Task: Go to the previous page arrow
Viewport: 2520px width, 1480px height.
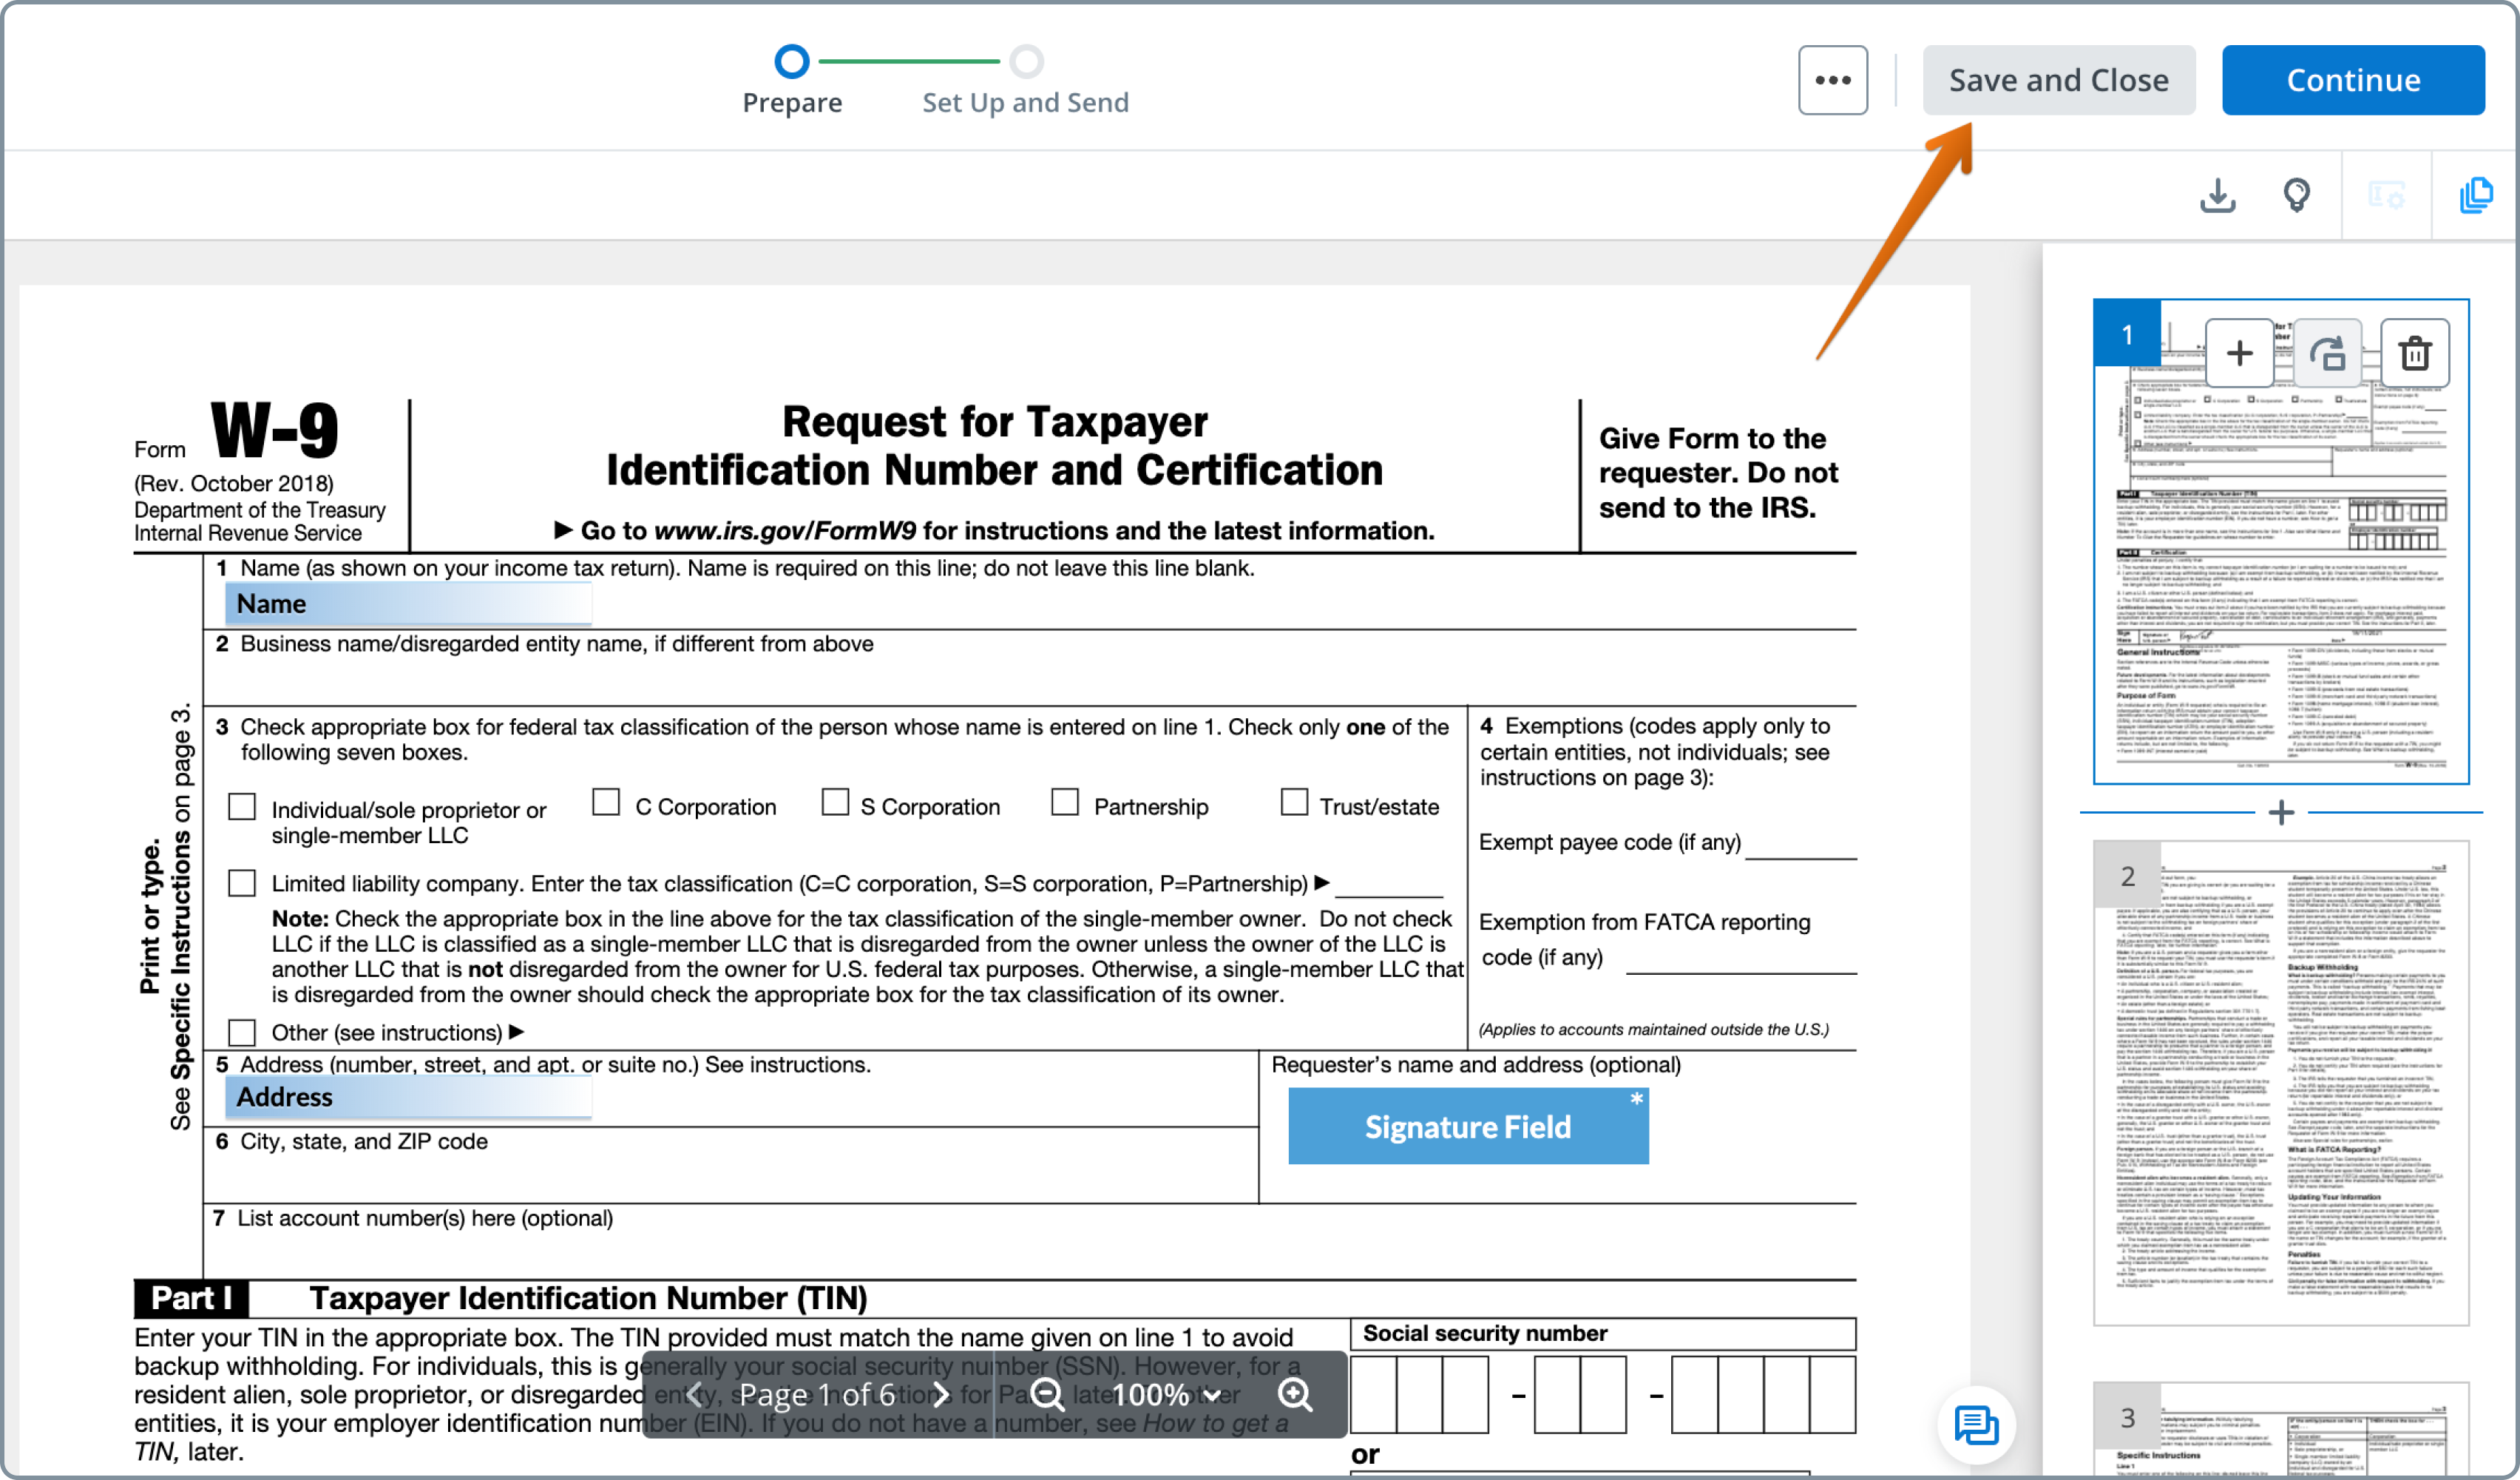Action: coord(694,1394)
